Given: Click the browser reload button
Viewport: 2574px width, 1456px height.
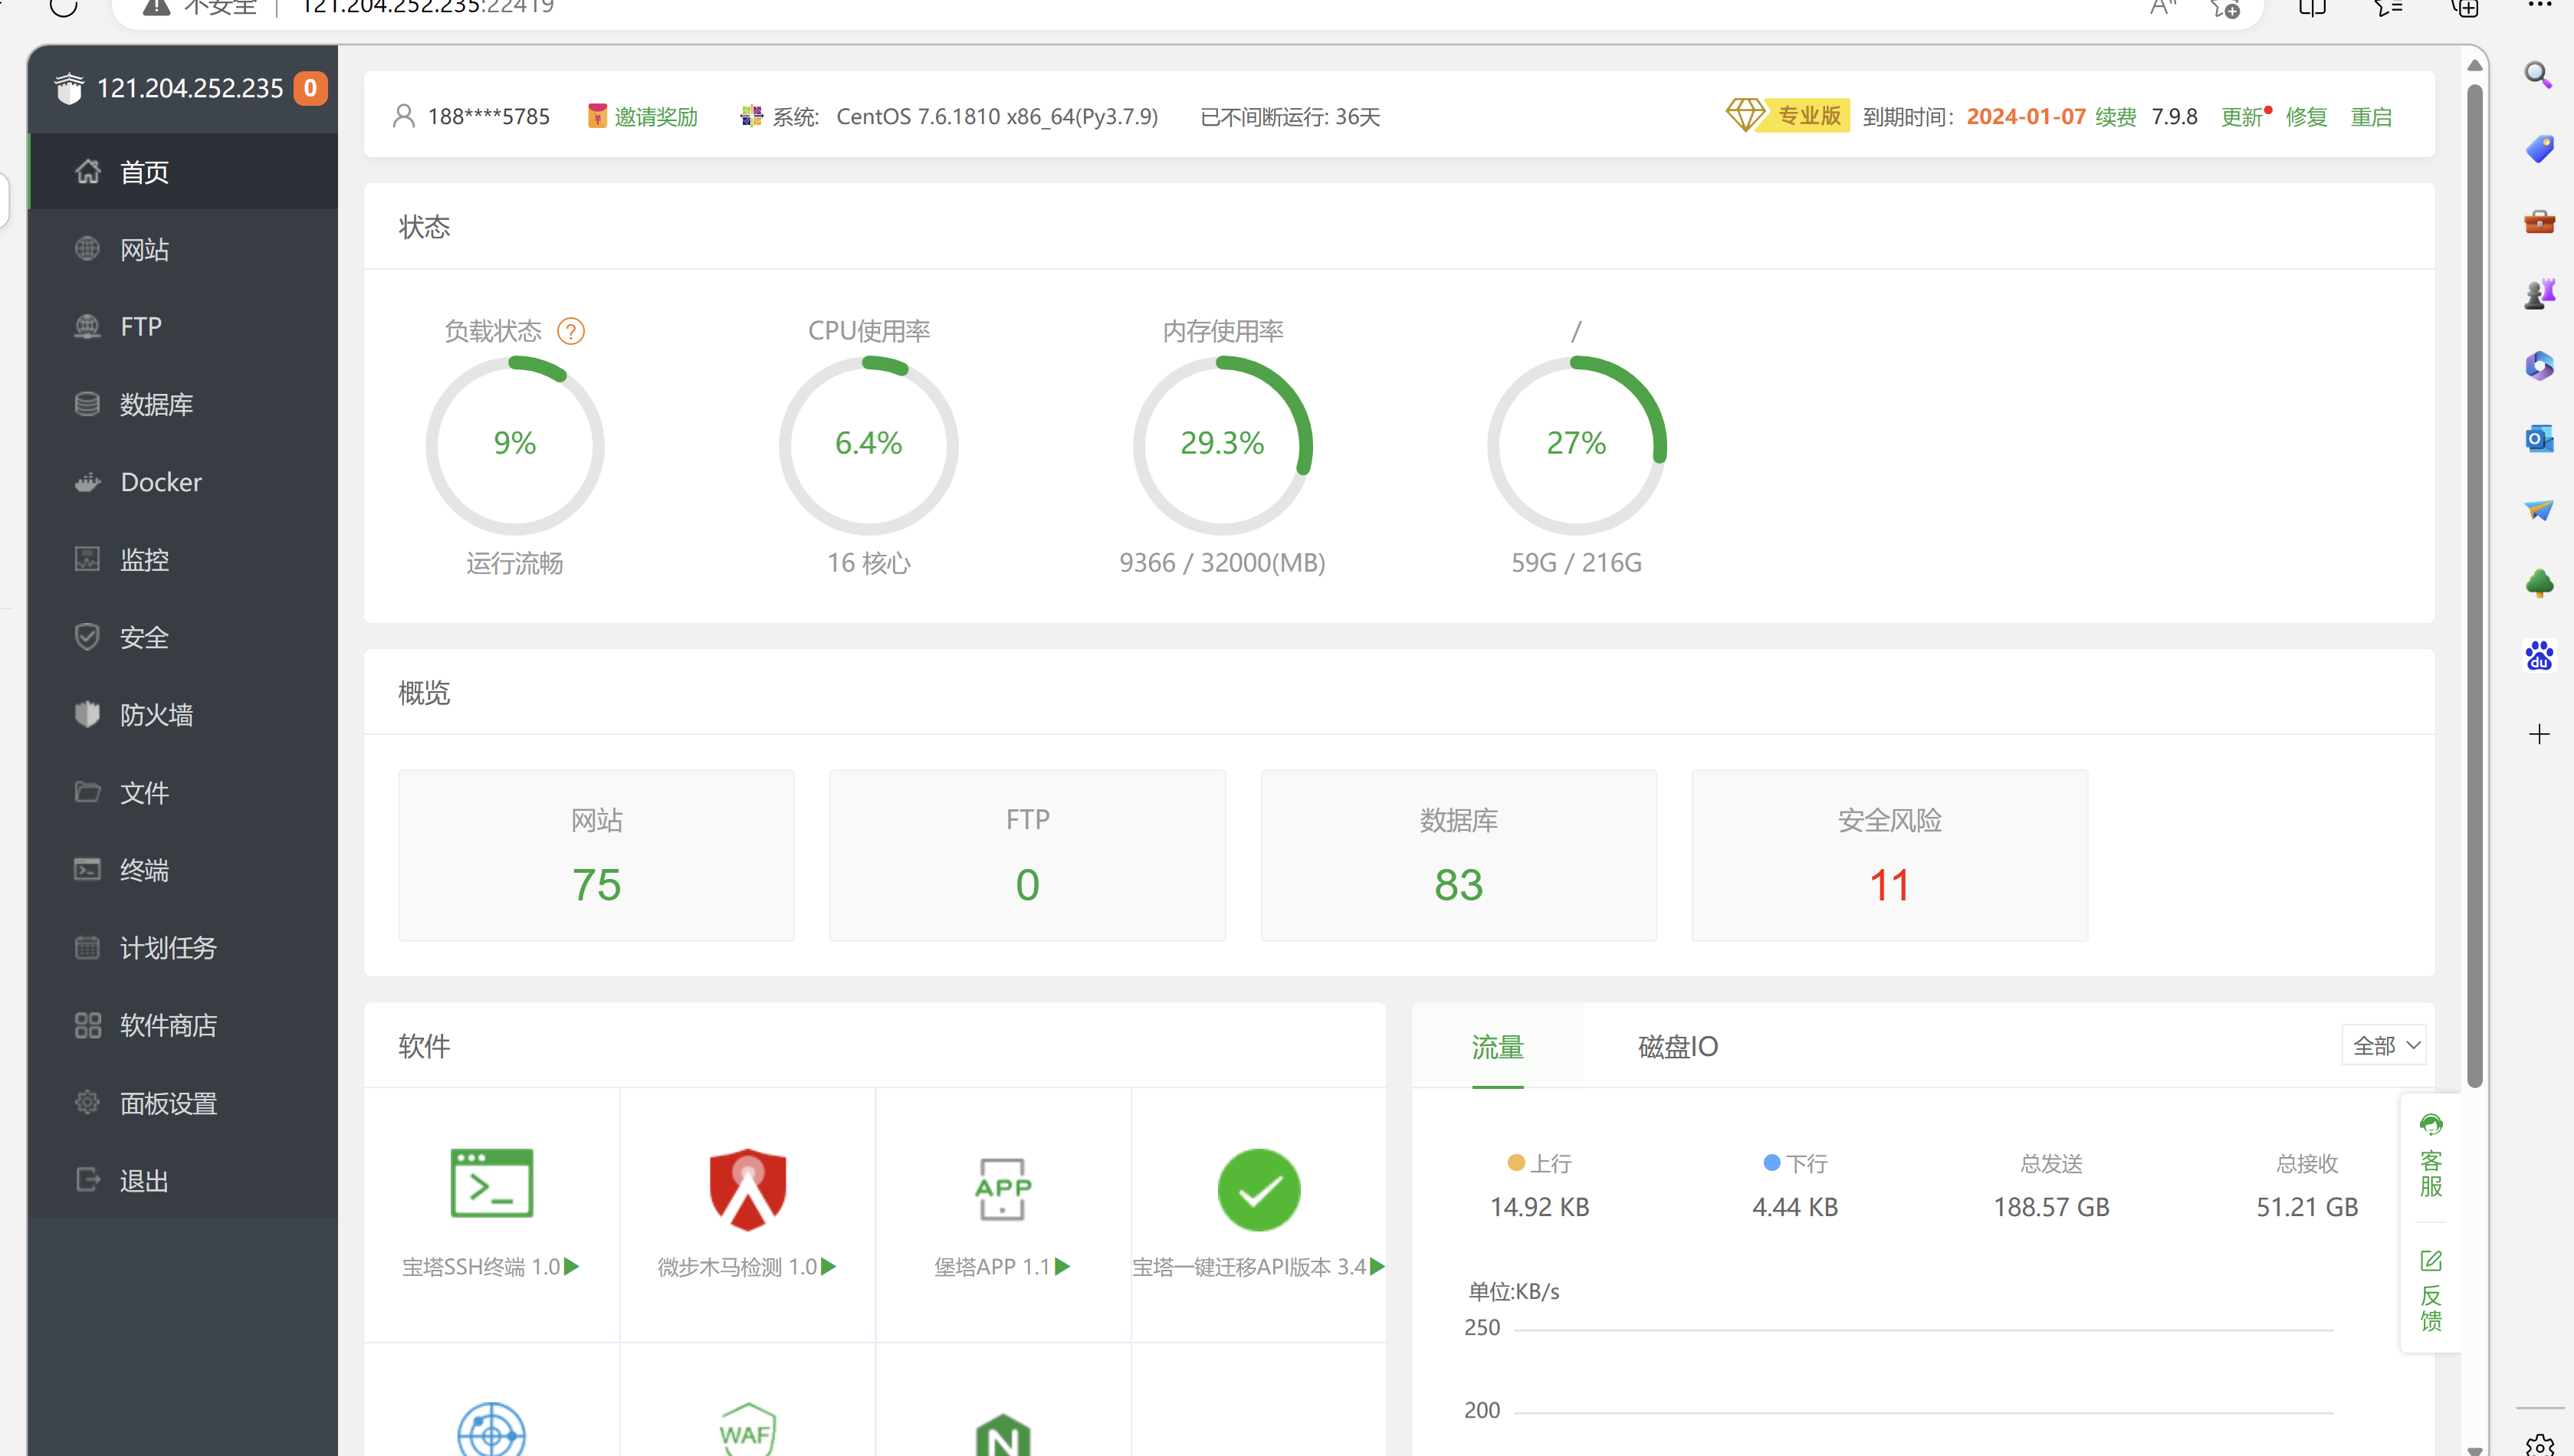Looking at the screenshot, I should pos(63,8).
